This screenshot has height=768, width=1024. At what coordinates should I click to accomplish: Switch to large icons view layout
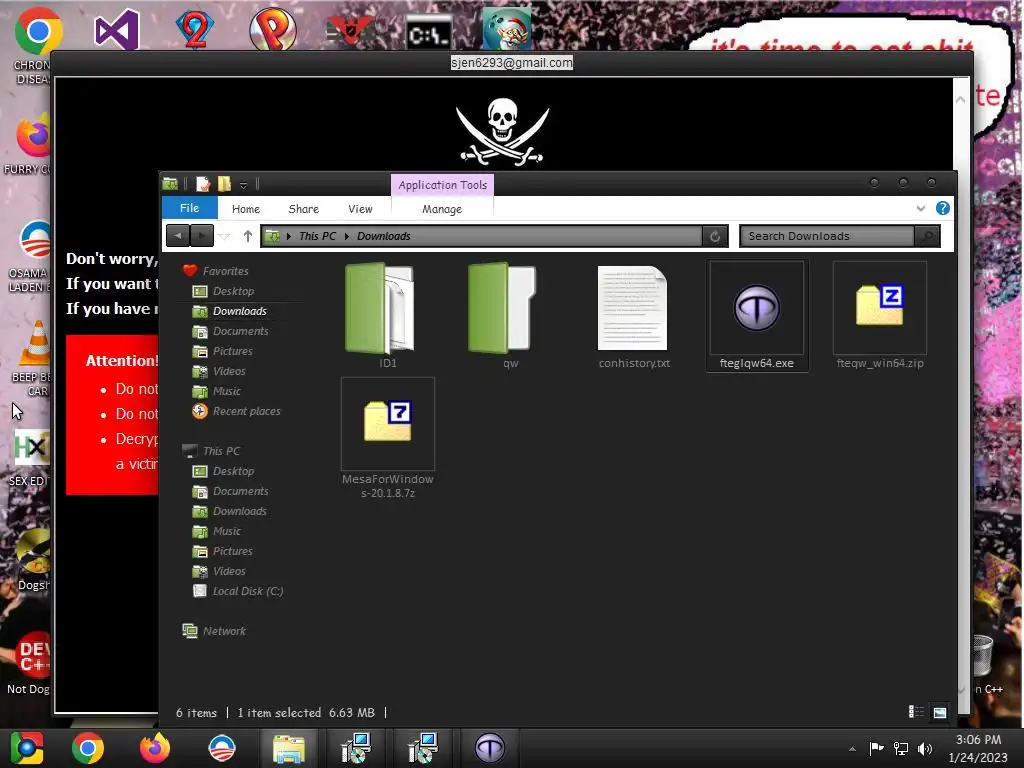[x=940, y=712]
